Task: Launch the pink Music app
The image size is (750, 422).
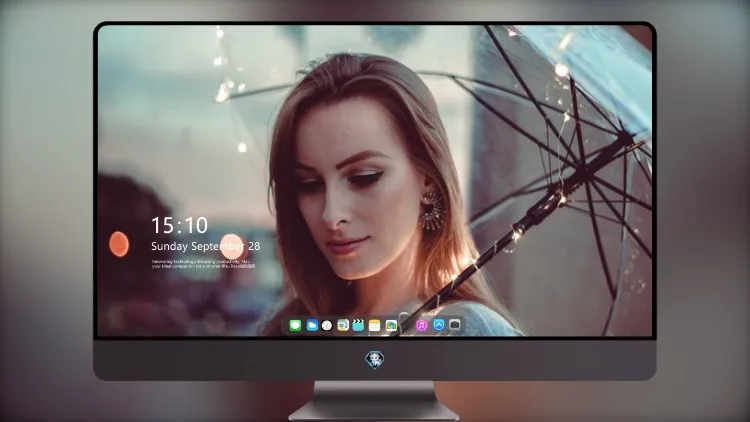Action: (421, 325)
